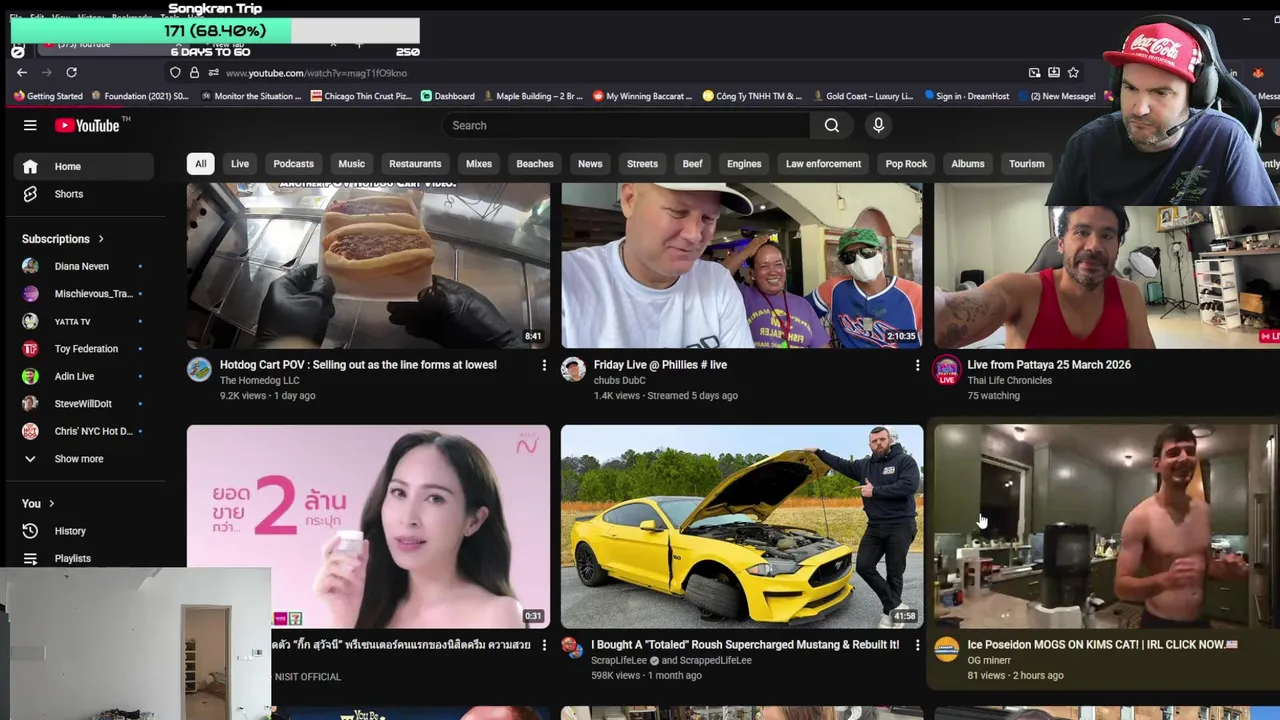Open Ice Poseidon MOGS video thumbnail
Viewport: 1280px width, 720px height.
pyautogui.click(x=1107, y=527)
